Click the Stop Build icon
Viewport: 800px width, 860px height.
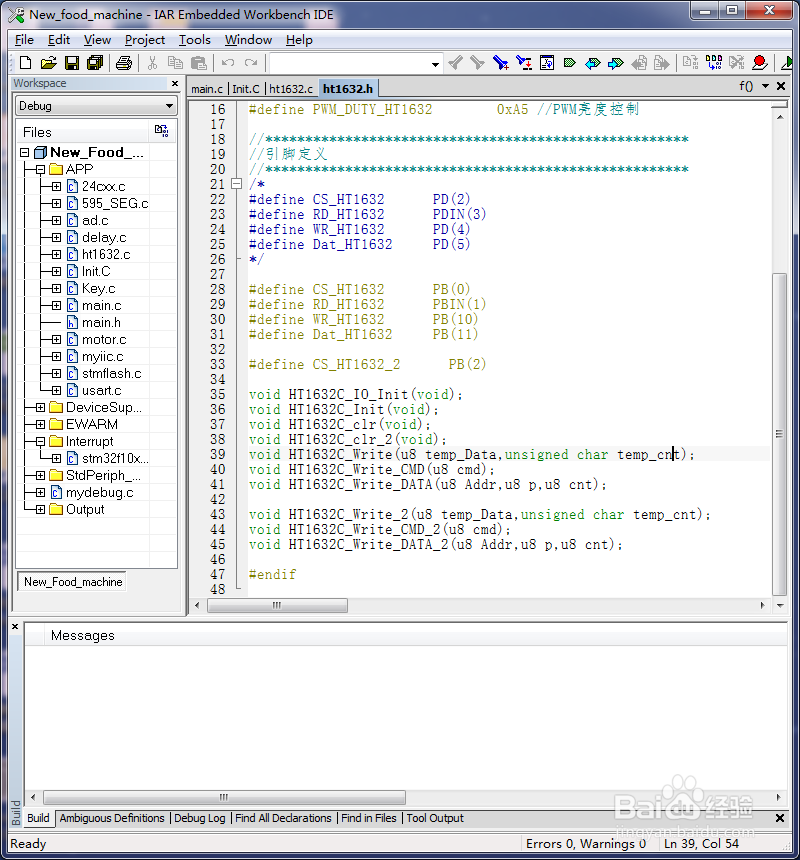[736, 63]
